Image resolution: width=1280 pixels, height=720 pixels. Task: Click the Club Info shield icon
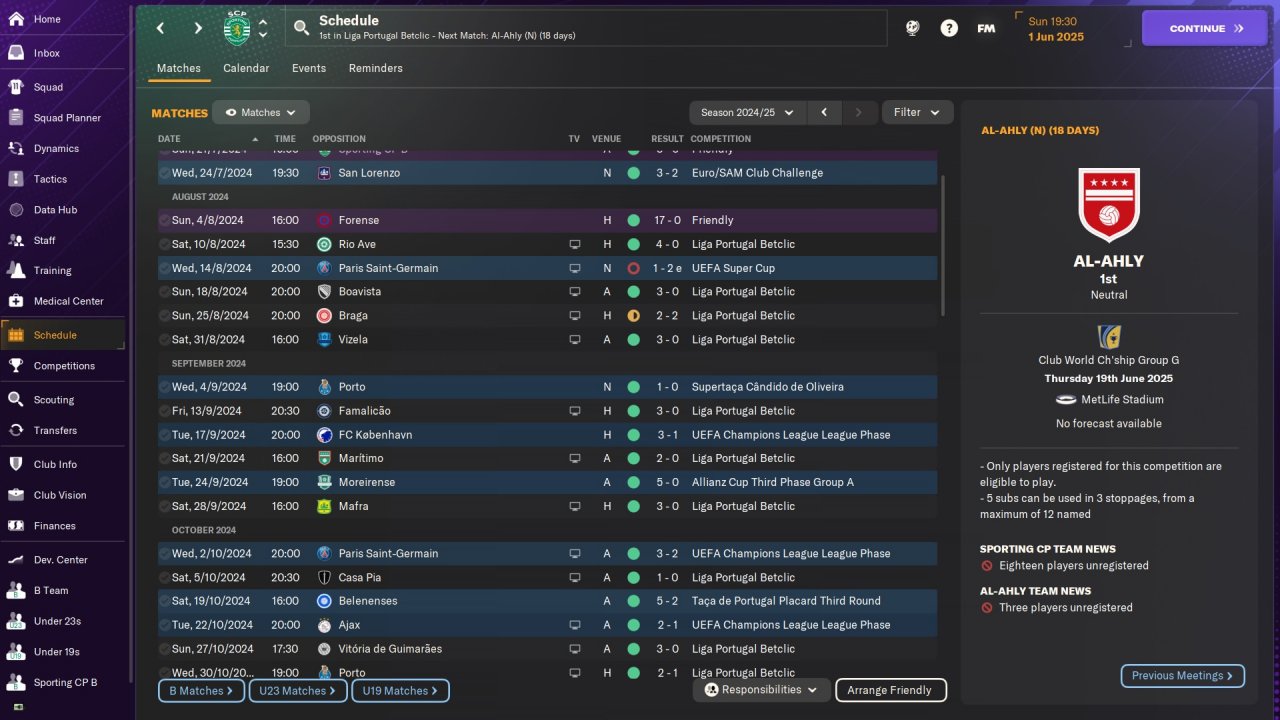16,464
